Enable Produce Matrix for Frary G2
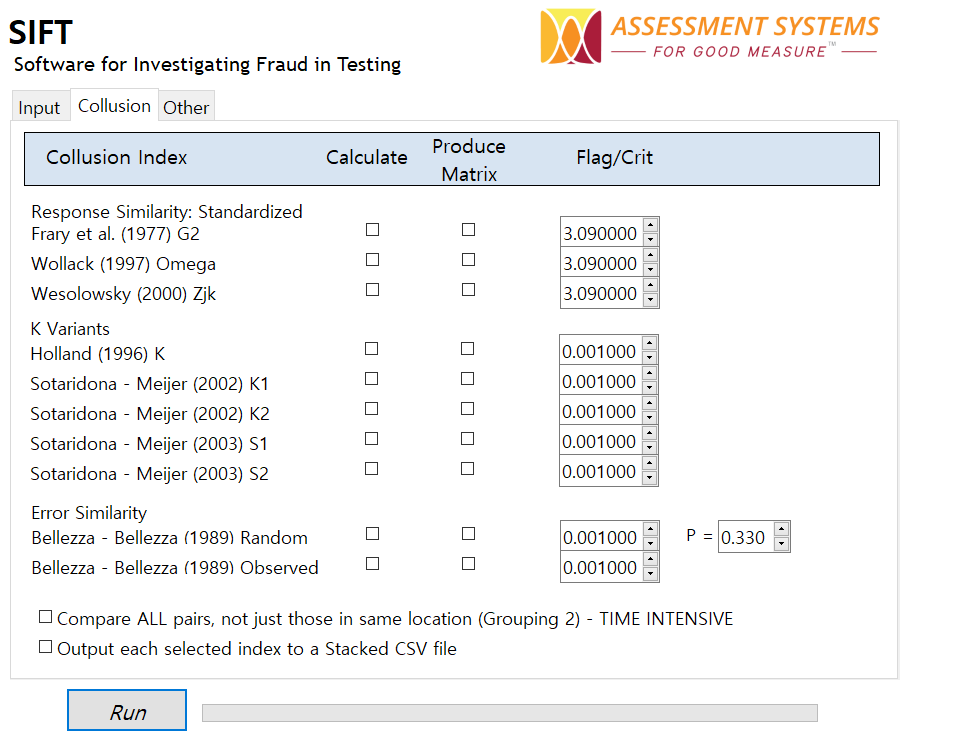 (x=468, y=229)
